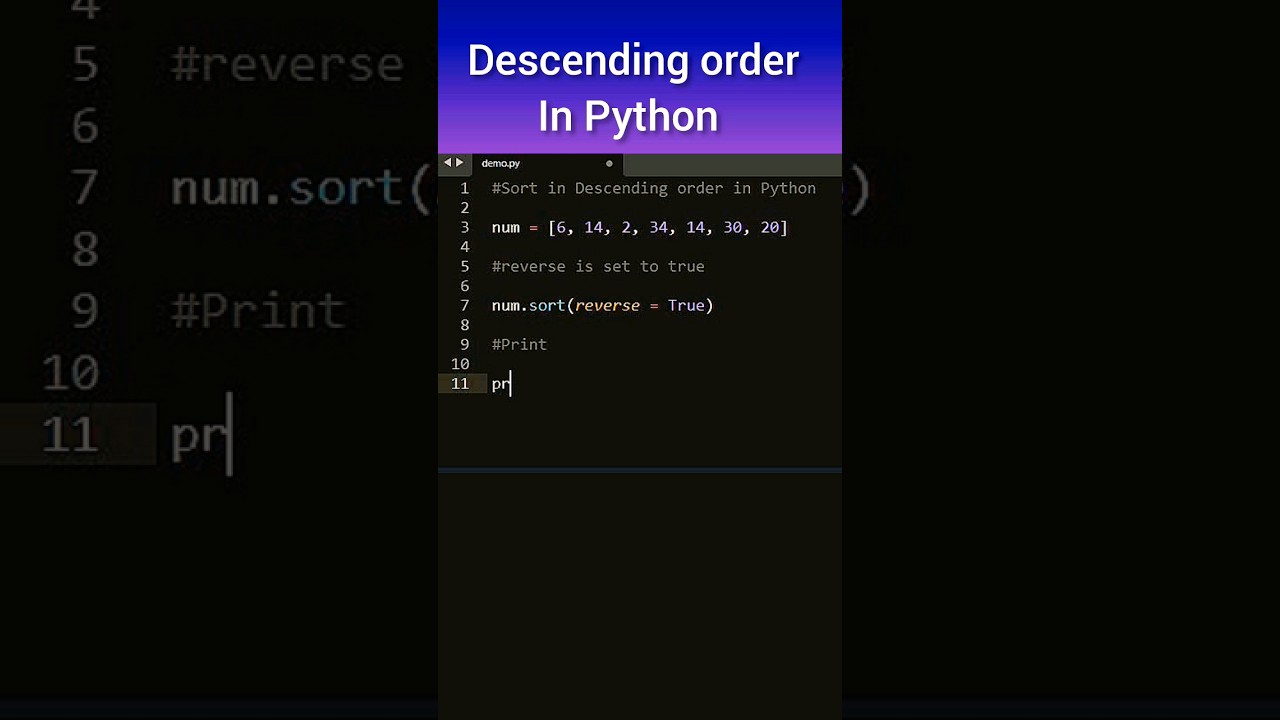Click the word "reverse" in sort call
Screen dimensions: 1280x720
tap(607, 305)
